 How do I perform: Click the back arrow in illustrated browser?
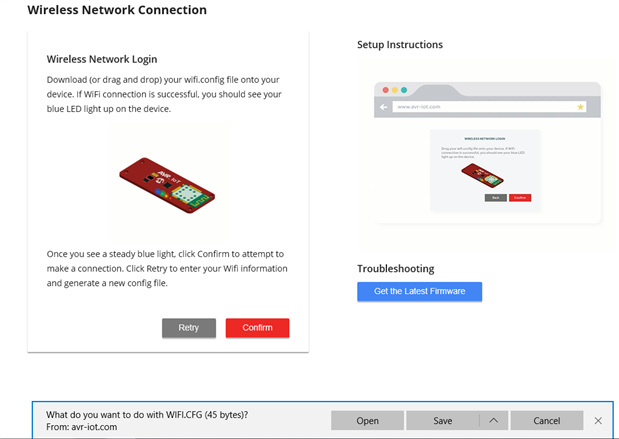(384, 106)
